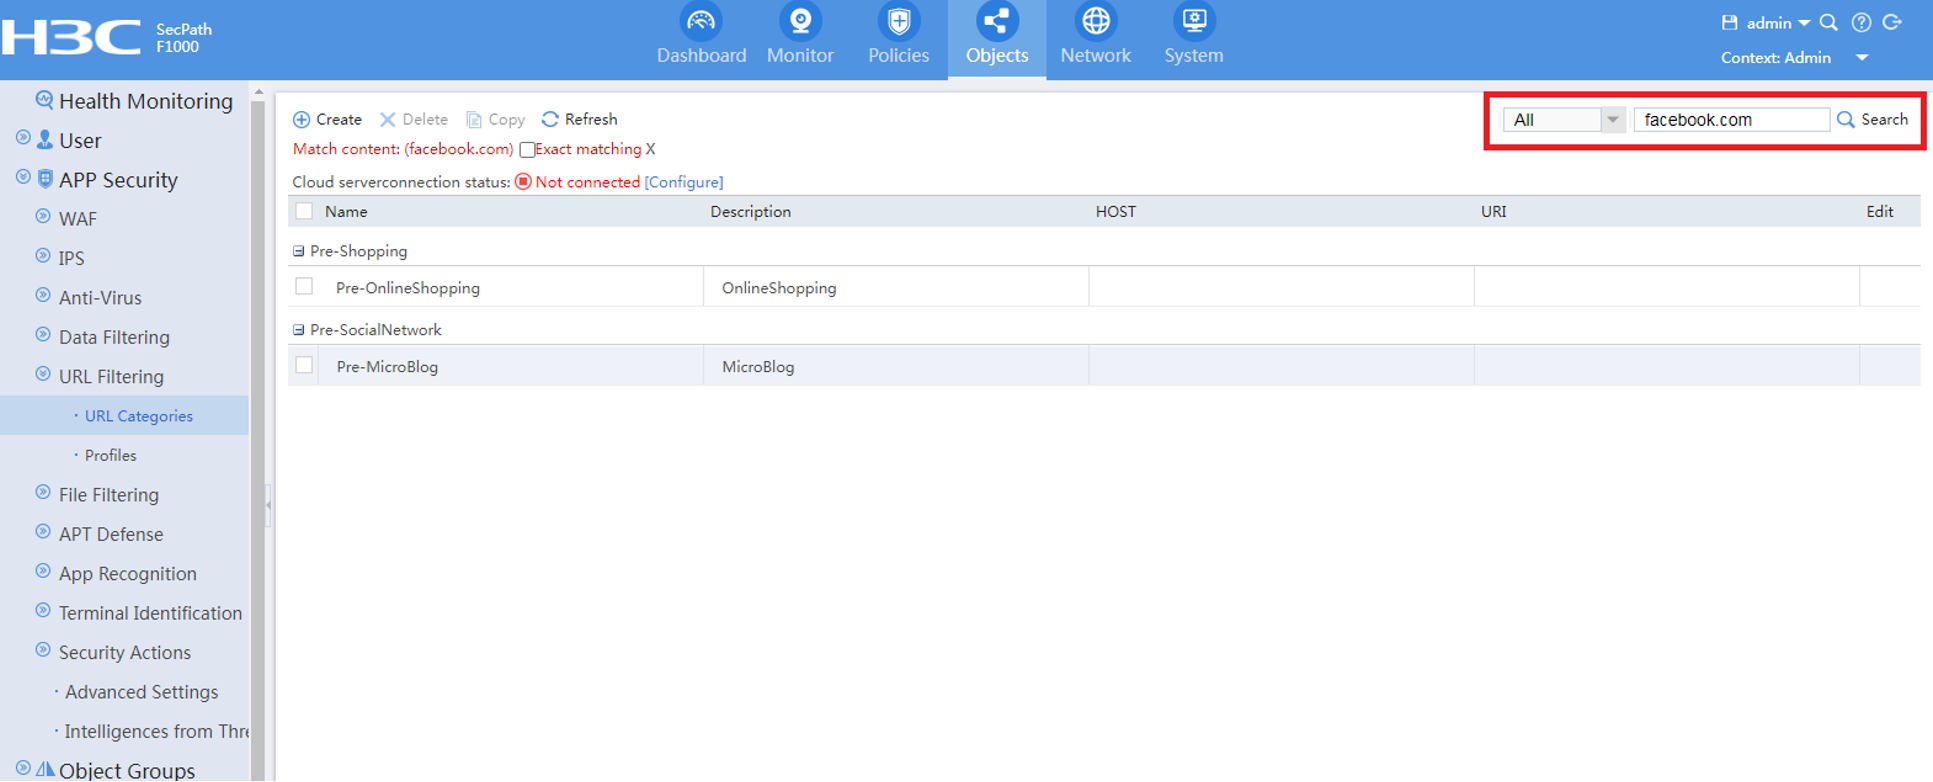Select URL Categories in sidebar
1933x782 pixels.
pos(138,416)
